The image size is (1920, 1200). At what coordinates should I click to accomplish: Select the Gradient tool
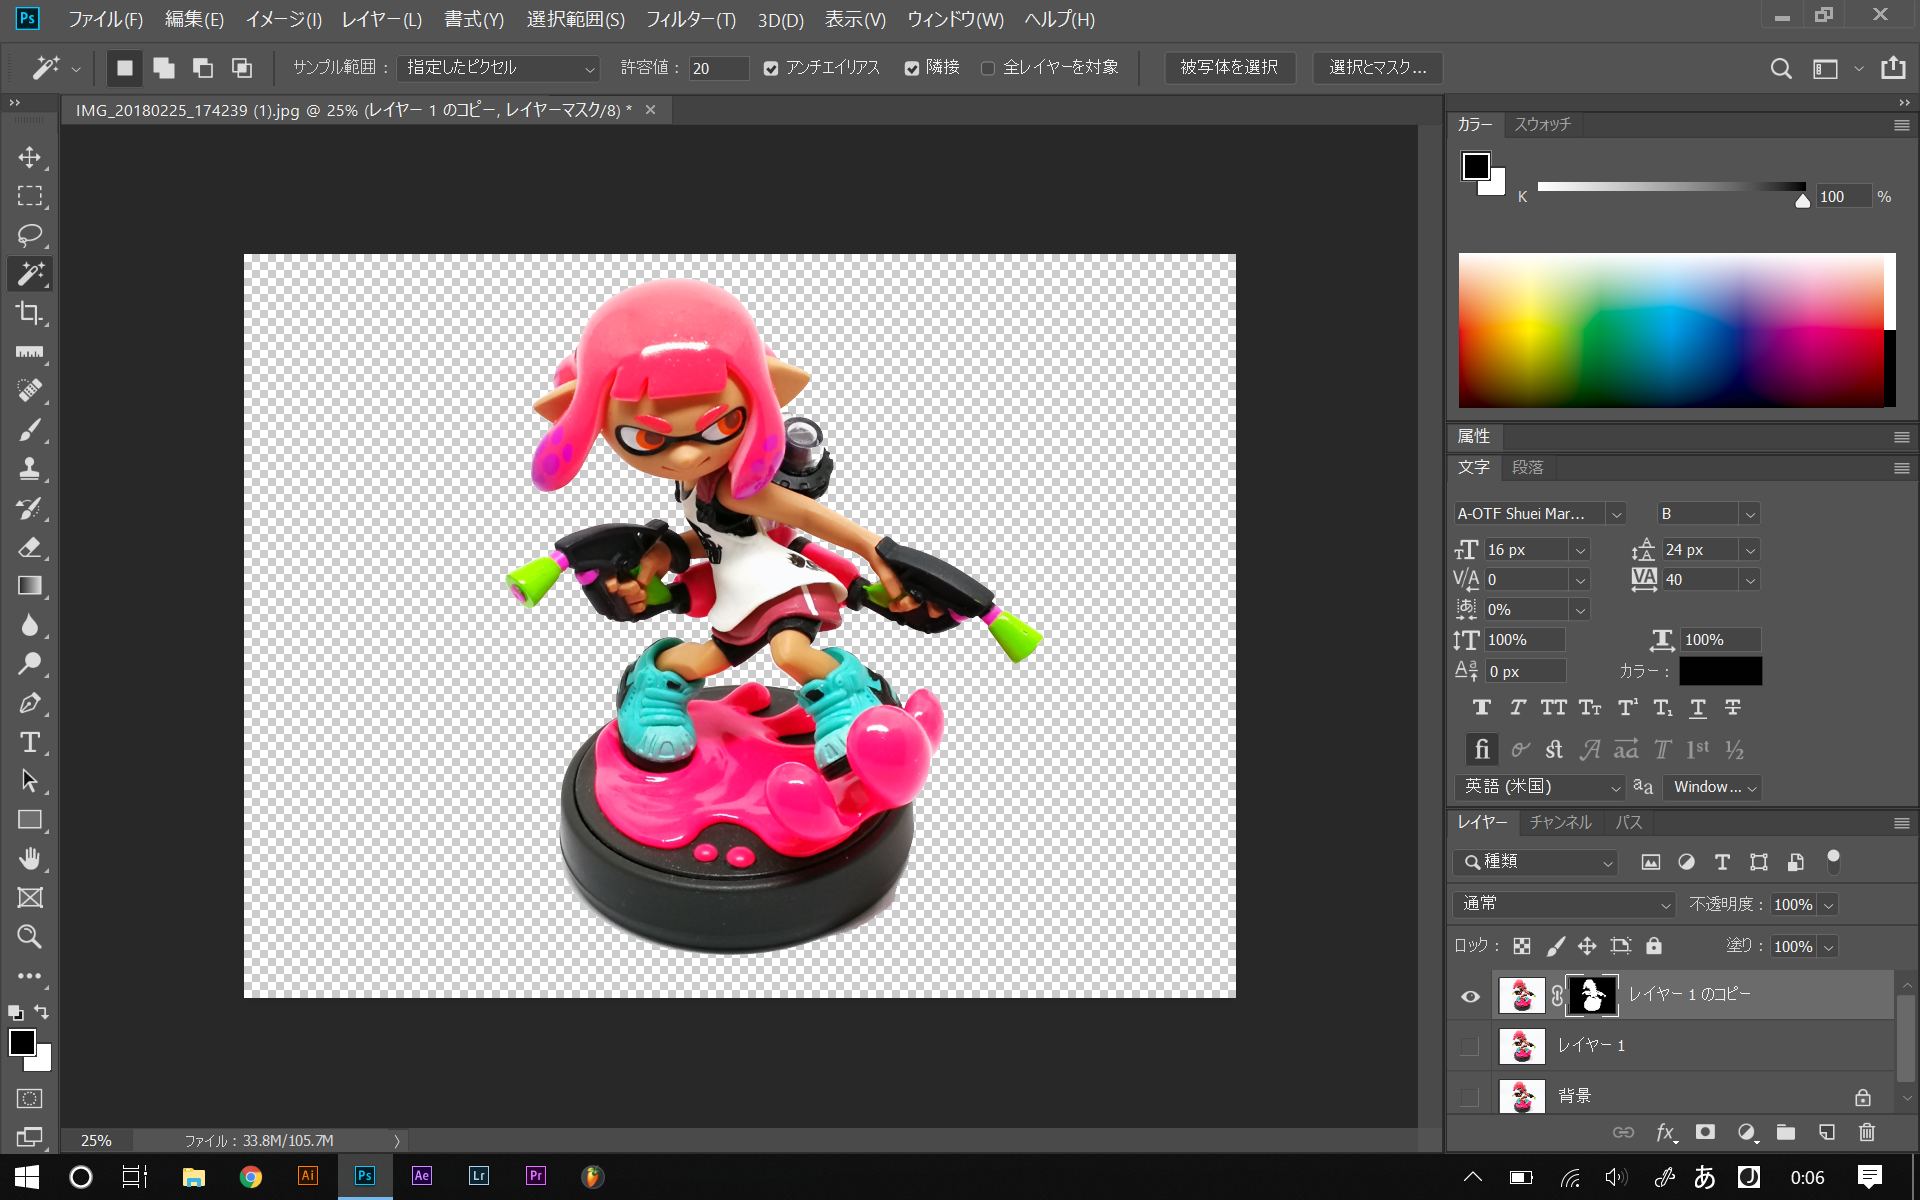pyautogui.click(x=29, y=586)
